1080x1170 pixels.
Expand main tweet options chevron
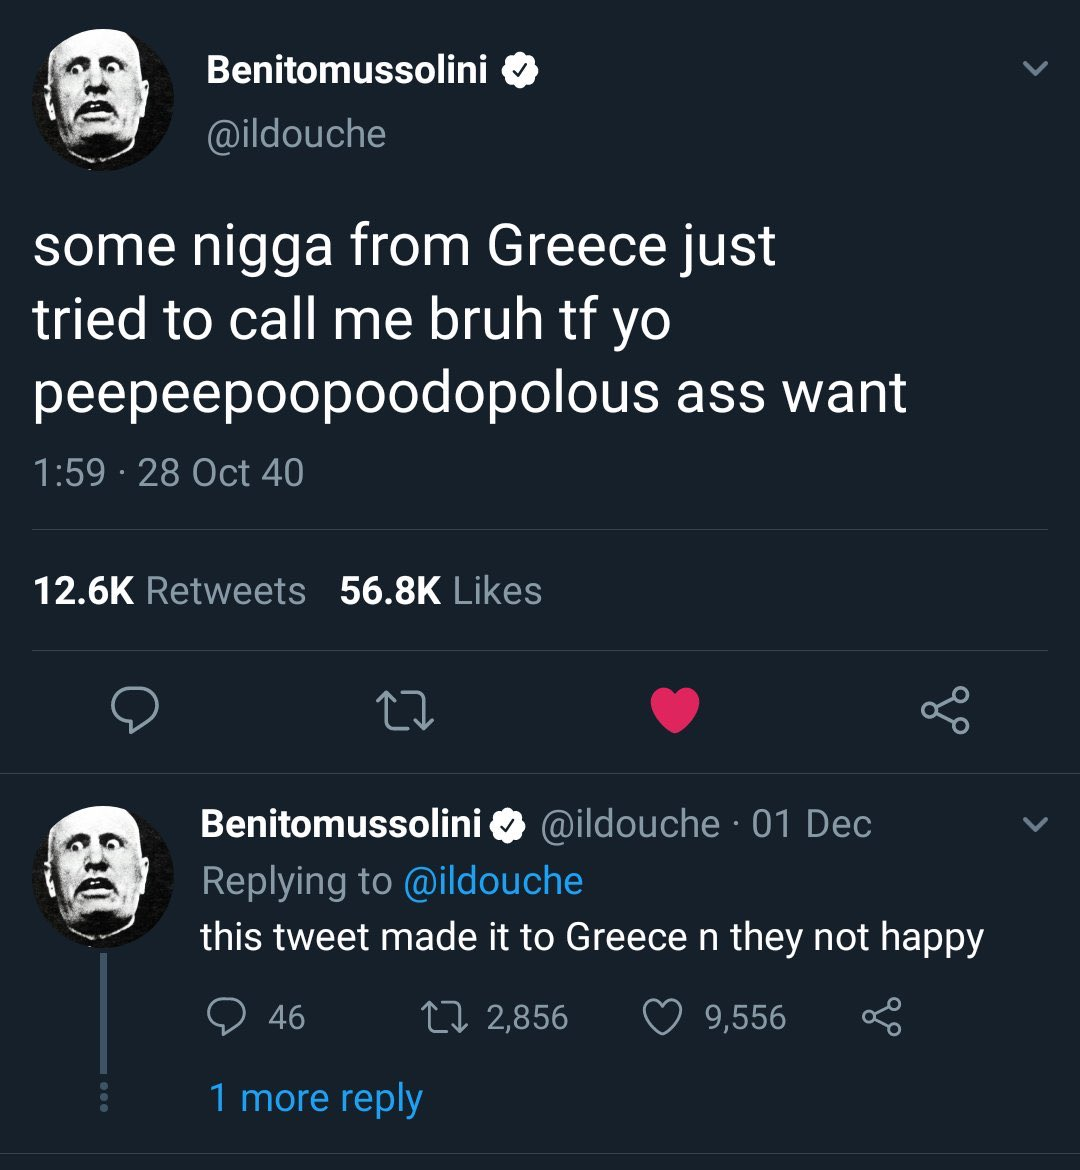click(1035, 69)
